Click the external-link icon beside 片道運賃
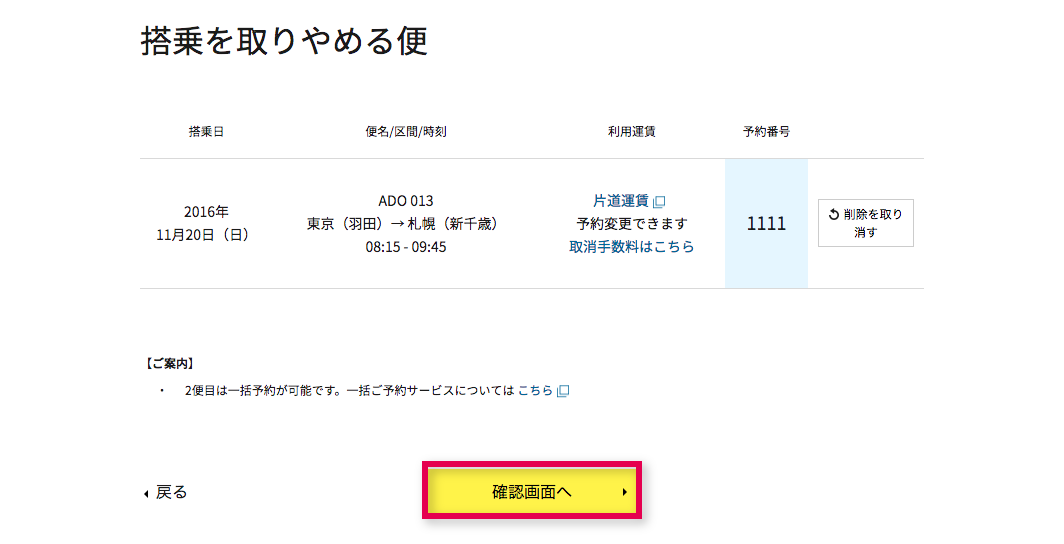1064x544 pixels. (x=659, y=202)
